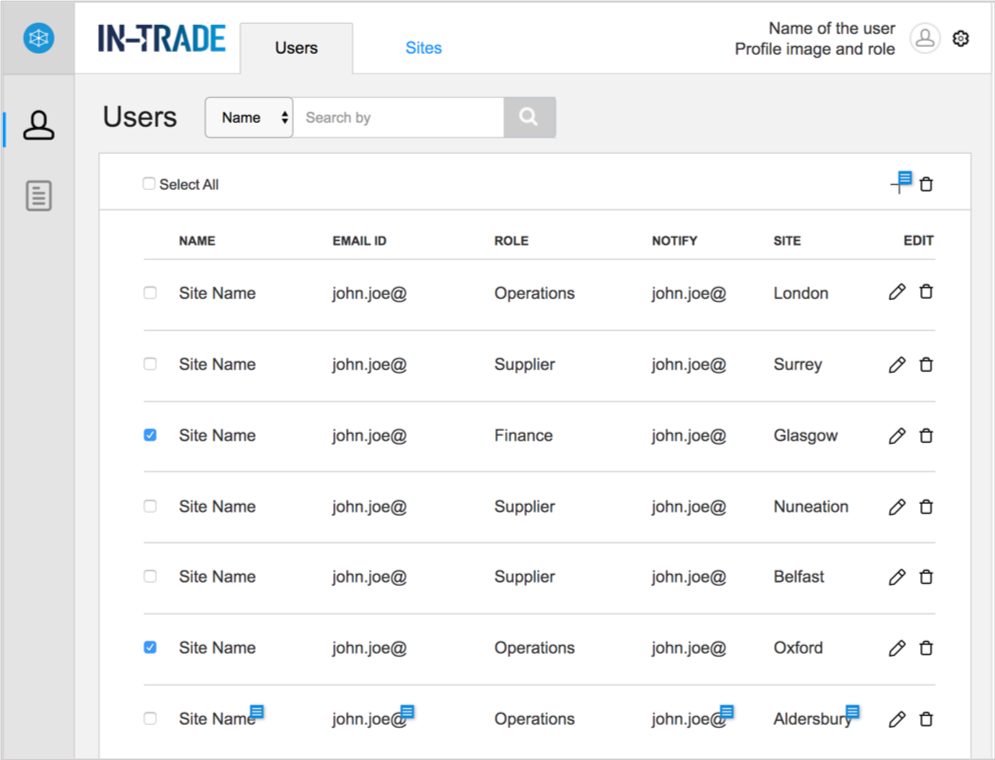Viewport: 995px width, 760px height.
Task: Open note icon on last row's Notify email
Action: [727, 711]
